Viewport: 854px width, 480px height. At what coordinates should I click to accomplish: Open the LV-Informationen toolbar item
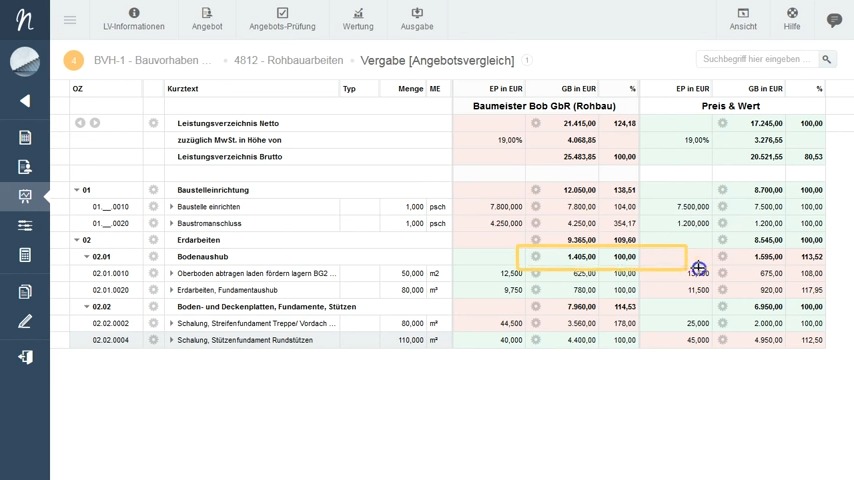coord(134,19)
